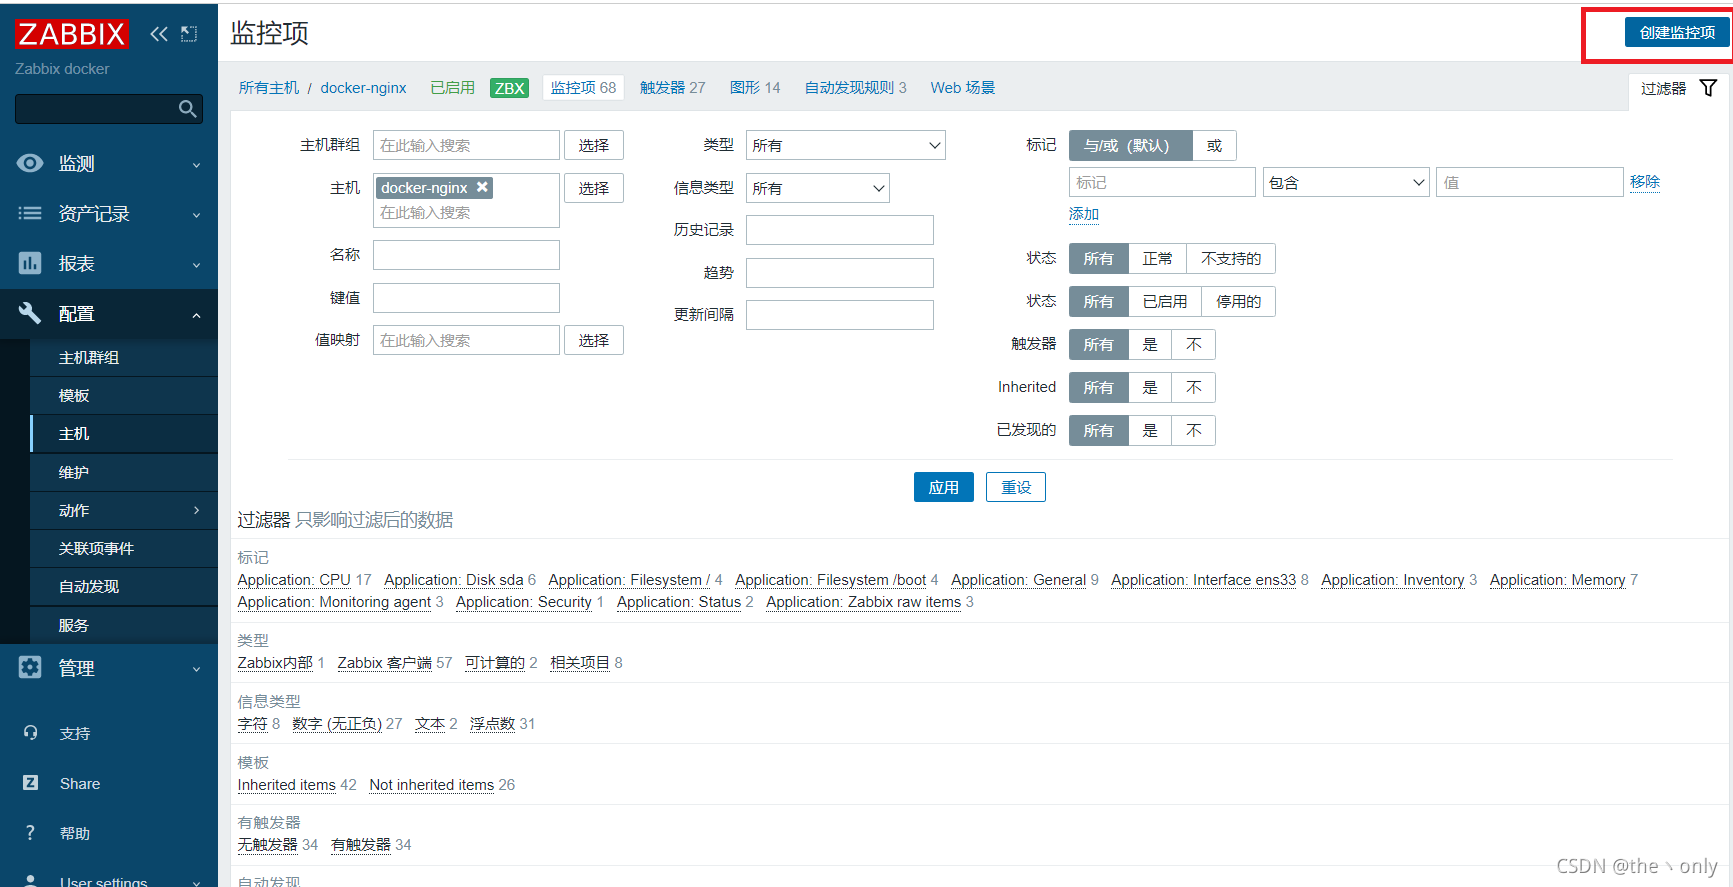Click the eye icon for 监测
Image resolution: width=1733 pixels, height=887 pixels.
point(30,163)
